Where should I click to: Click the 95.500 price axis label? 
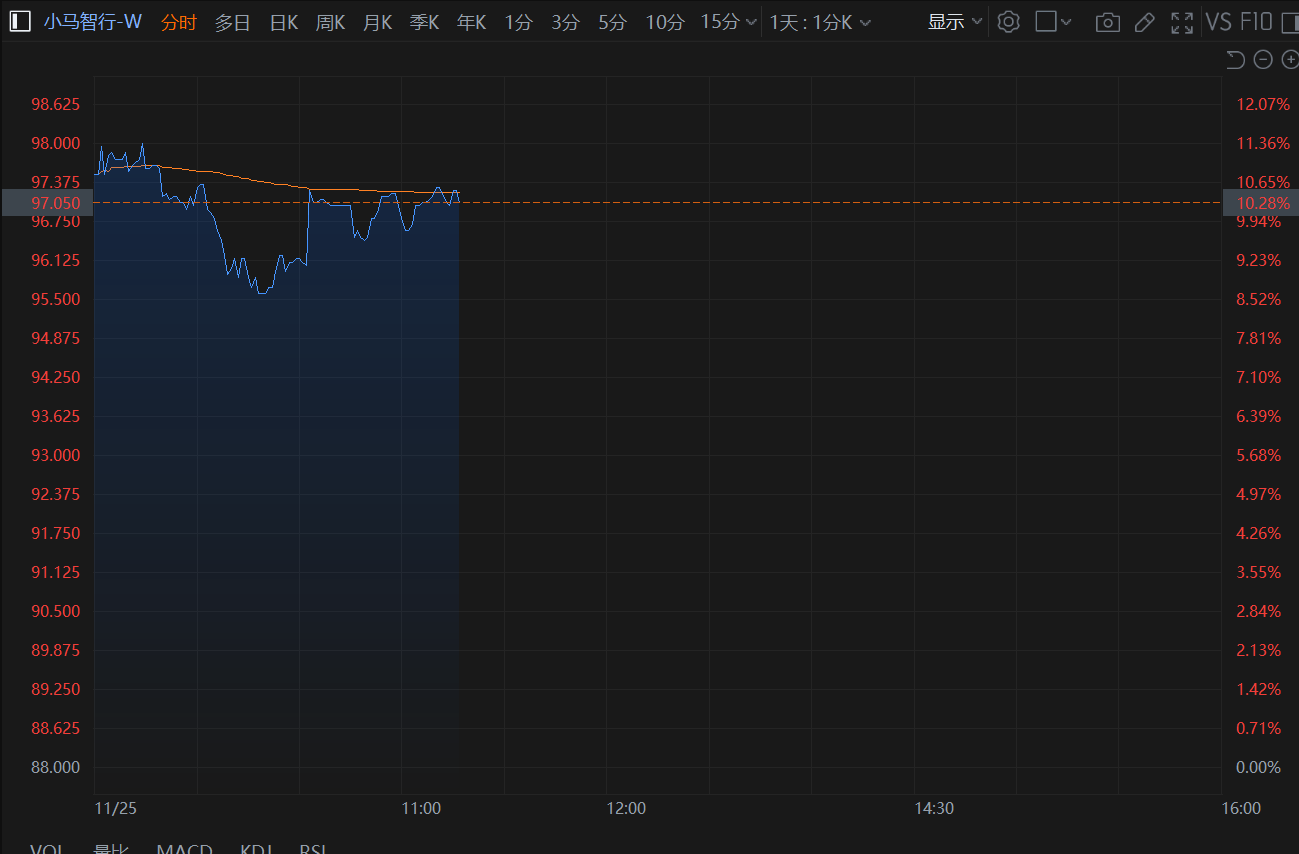[x=56, y=300]
